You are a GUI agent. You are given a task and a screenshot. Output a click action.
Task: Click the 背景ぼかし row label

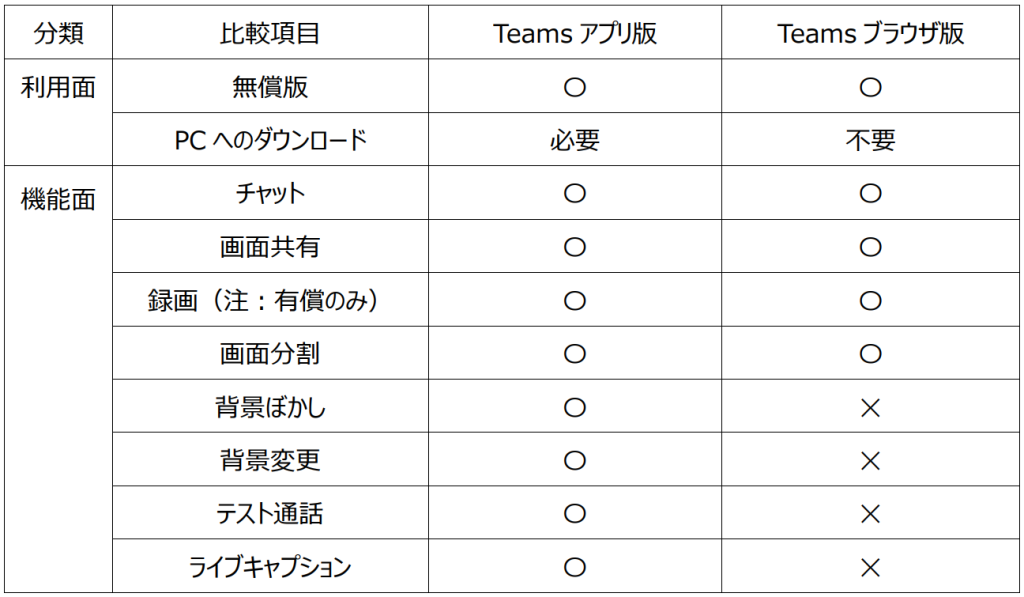[x=270, y=407]
